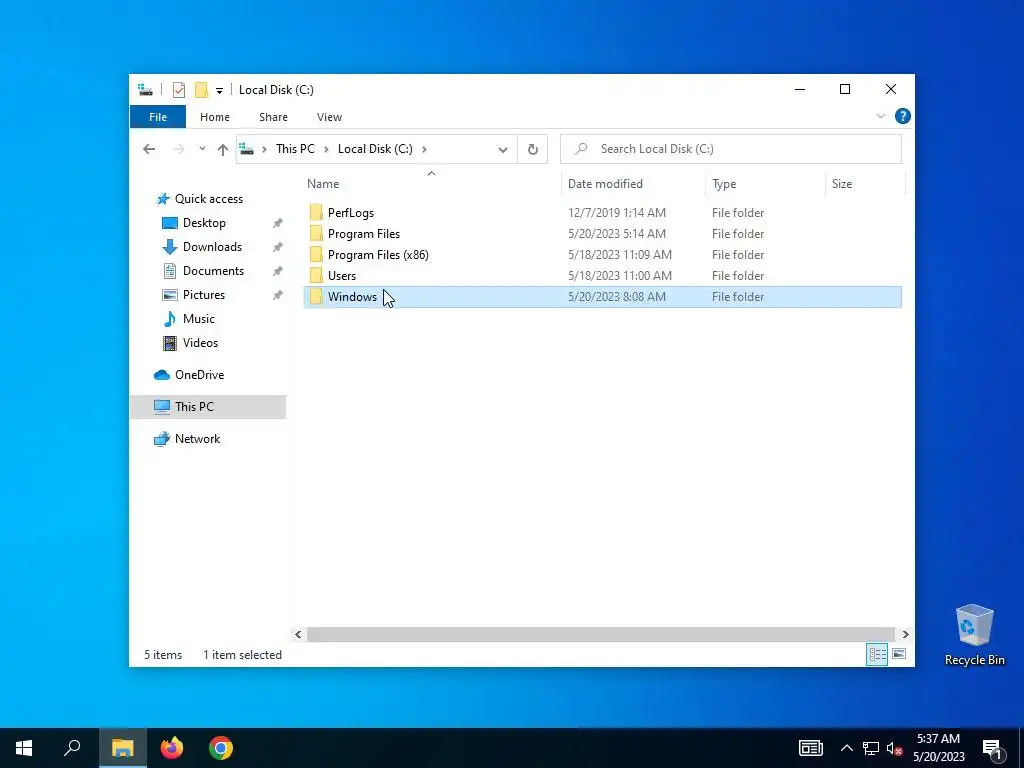Screen dimensions: 1024x768
Task: Open Downloads in the navigation pane
Action: pyautogui.click(x=212, y=247)
